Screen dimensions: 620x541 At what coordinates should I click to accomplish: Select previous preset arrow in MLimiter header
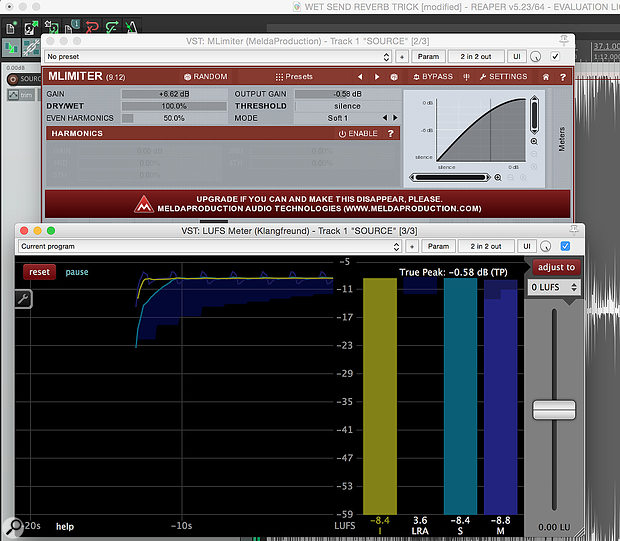(x=360, y=77)
